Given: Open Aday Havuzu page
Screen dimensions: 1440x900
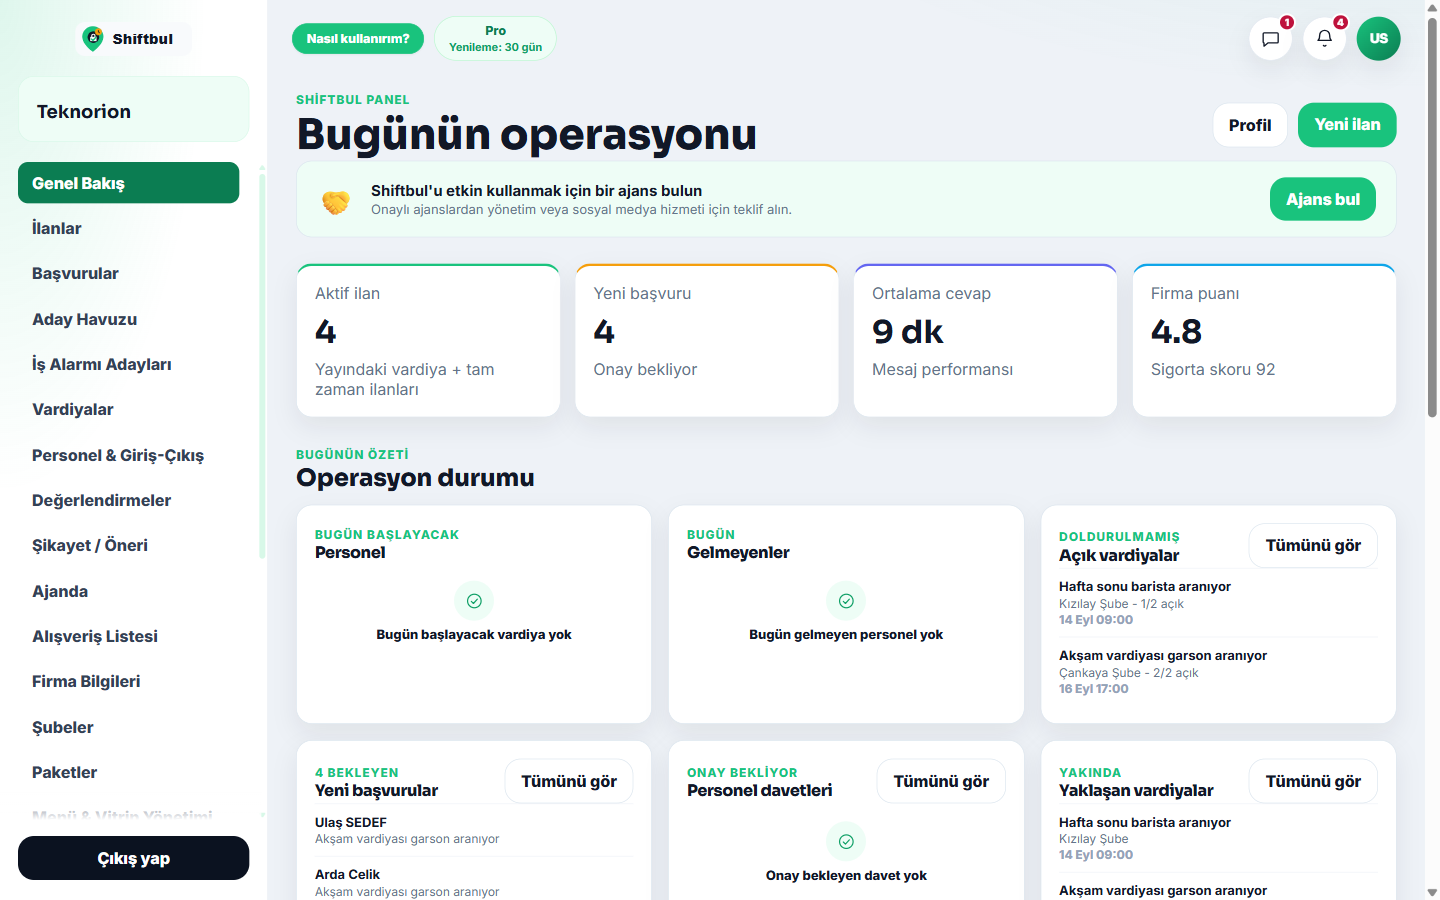Looking at the screenshot, I should tap(128, 319).
